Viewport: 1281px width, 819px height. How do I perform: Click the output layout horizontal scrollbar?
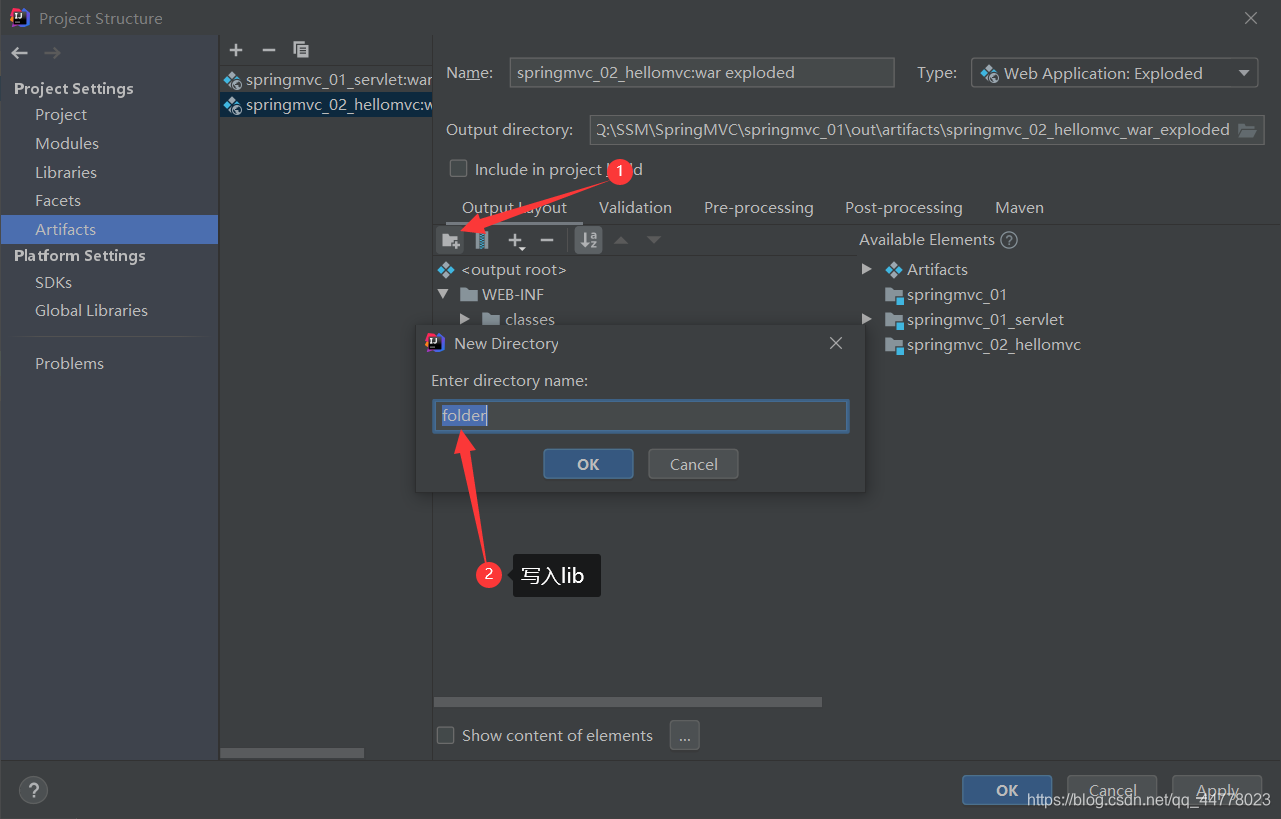click(628, 702)
